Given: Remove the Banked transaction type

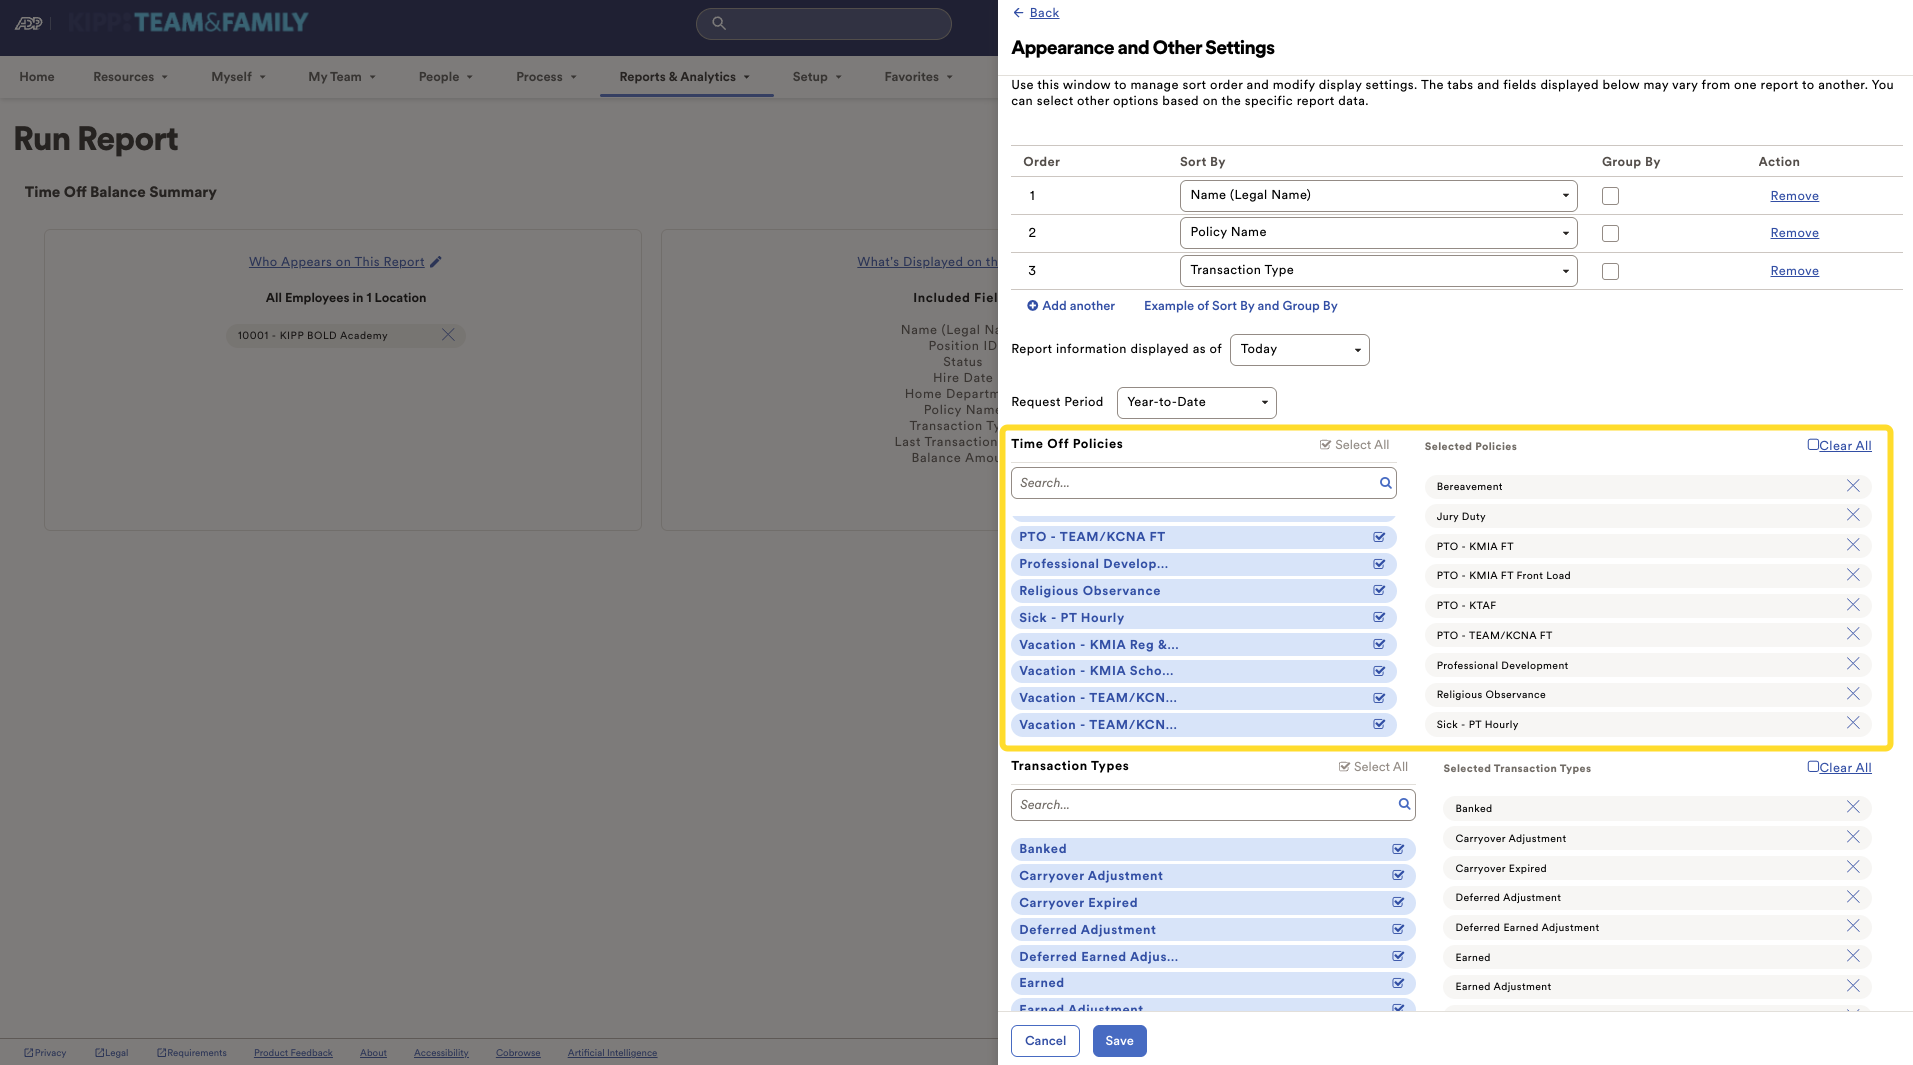Looking at the screenshot, I should coord(1852,808).
